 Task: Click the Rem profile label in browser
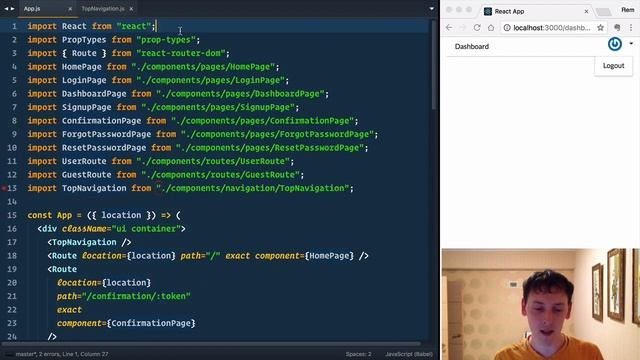628,10
